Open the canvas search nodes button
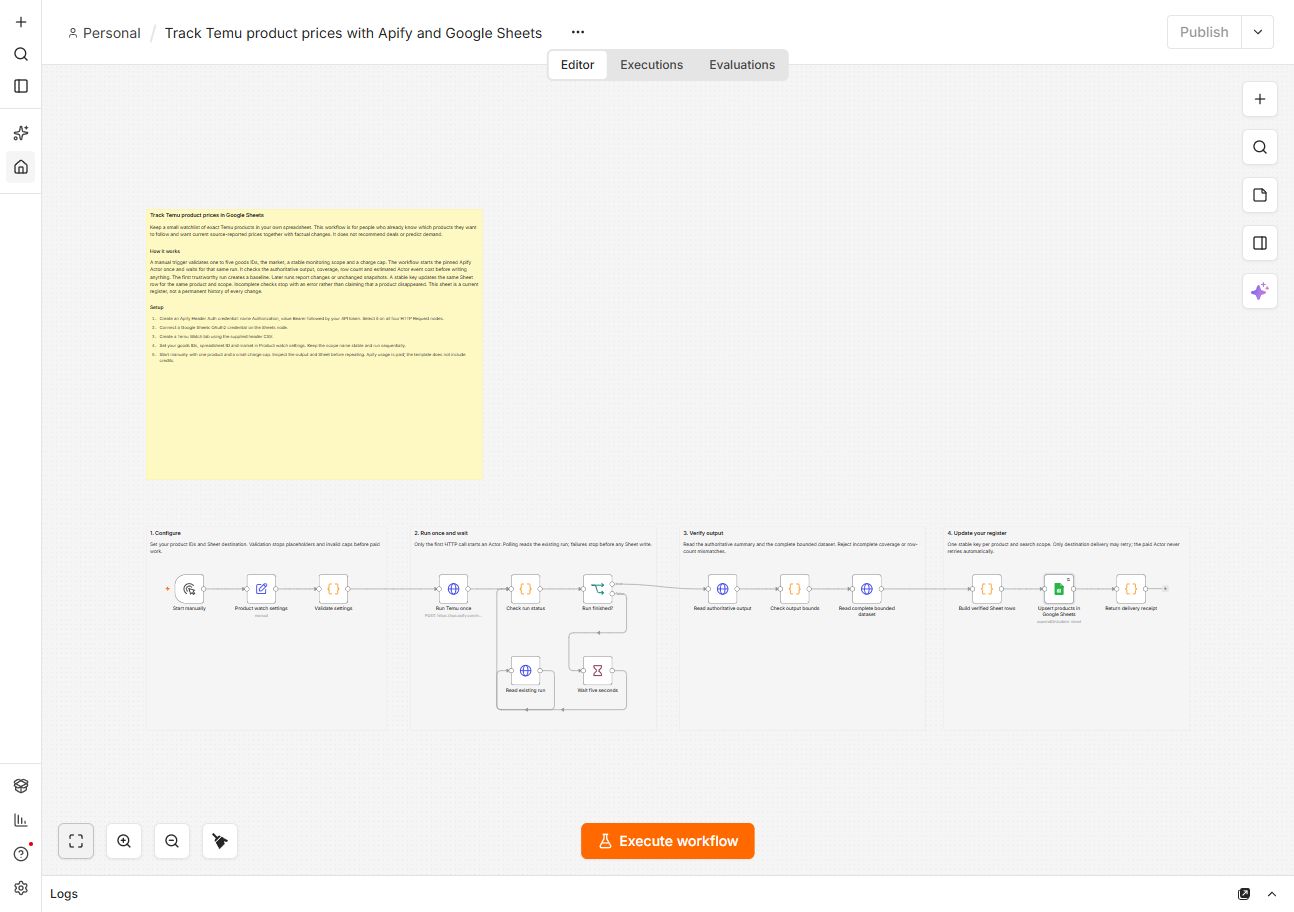 1260,147
